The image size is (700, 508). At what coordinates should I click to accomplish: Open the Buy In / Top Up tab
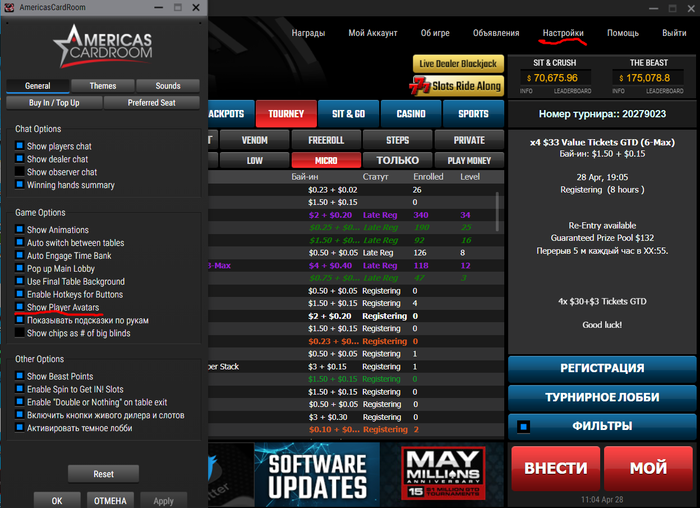click(x=54, y=103)
